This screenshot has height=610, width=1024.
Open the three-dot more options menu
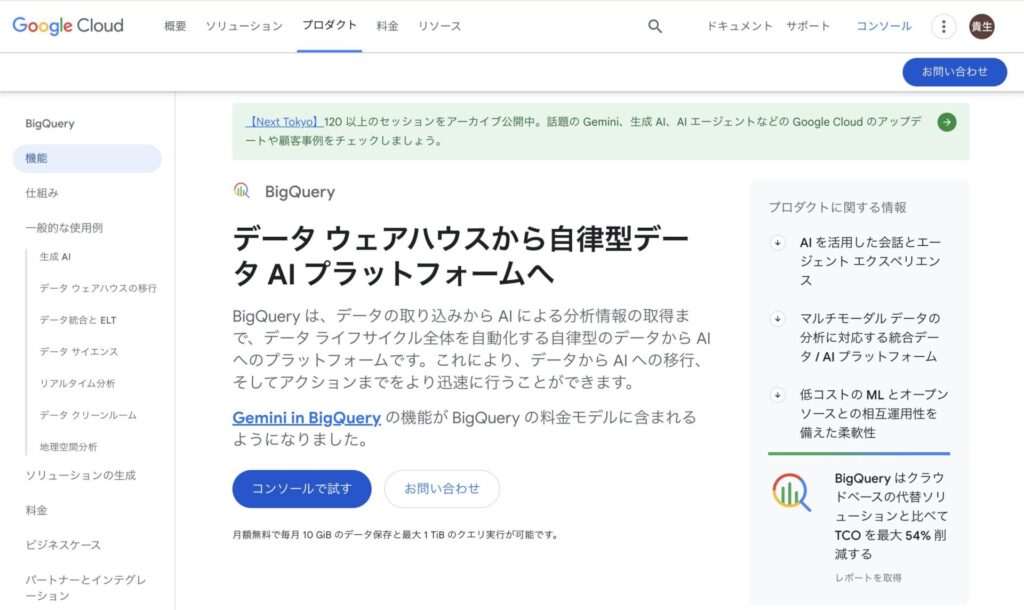[943, 26]
